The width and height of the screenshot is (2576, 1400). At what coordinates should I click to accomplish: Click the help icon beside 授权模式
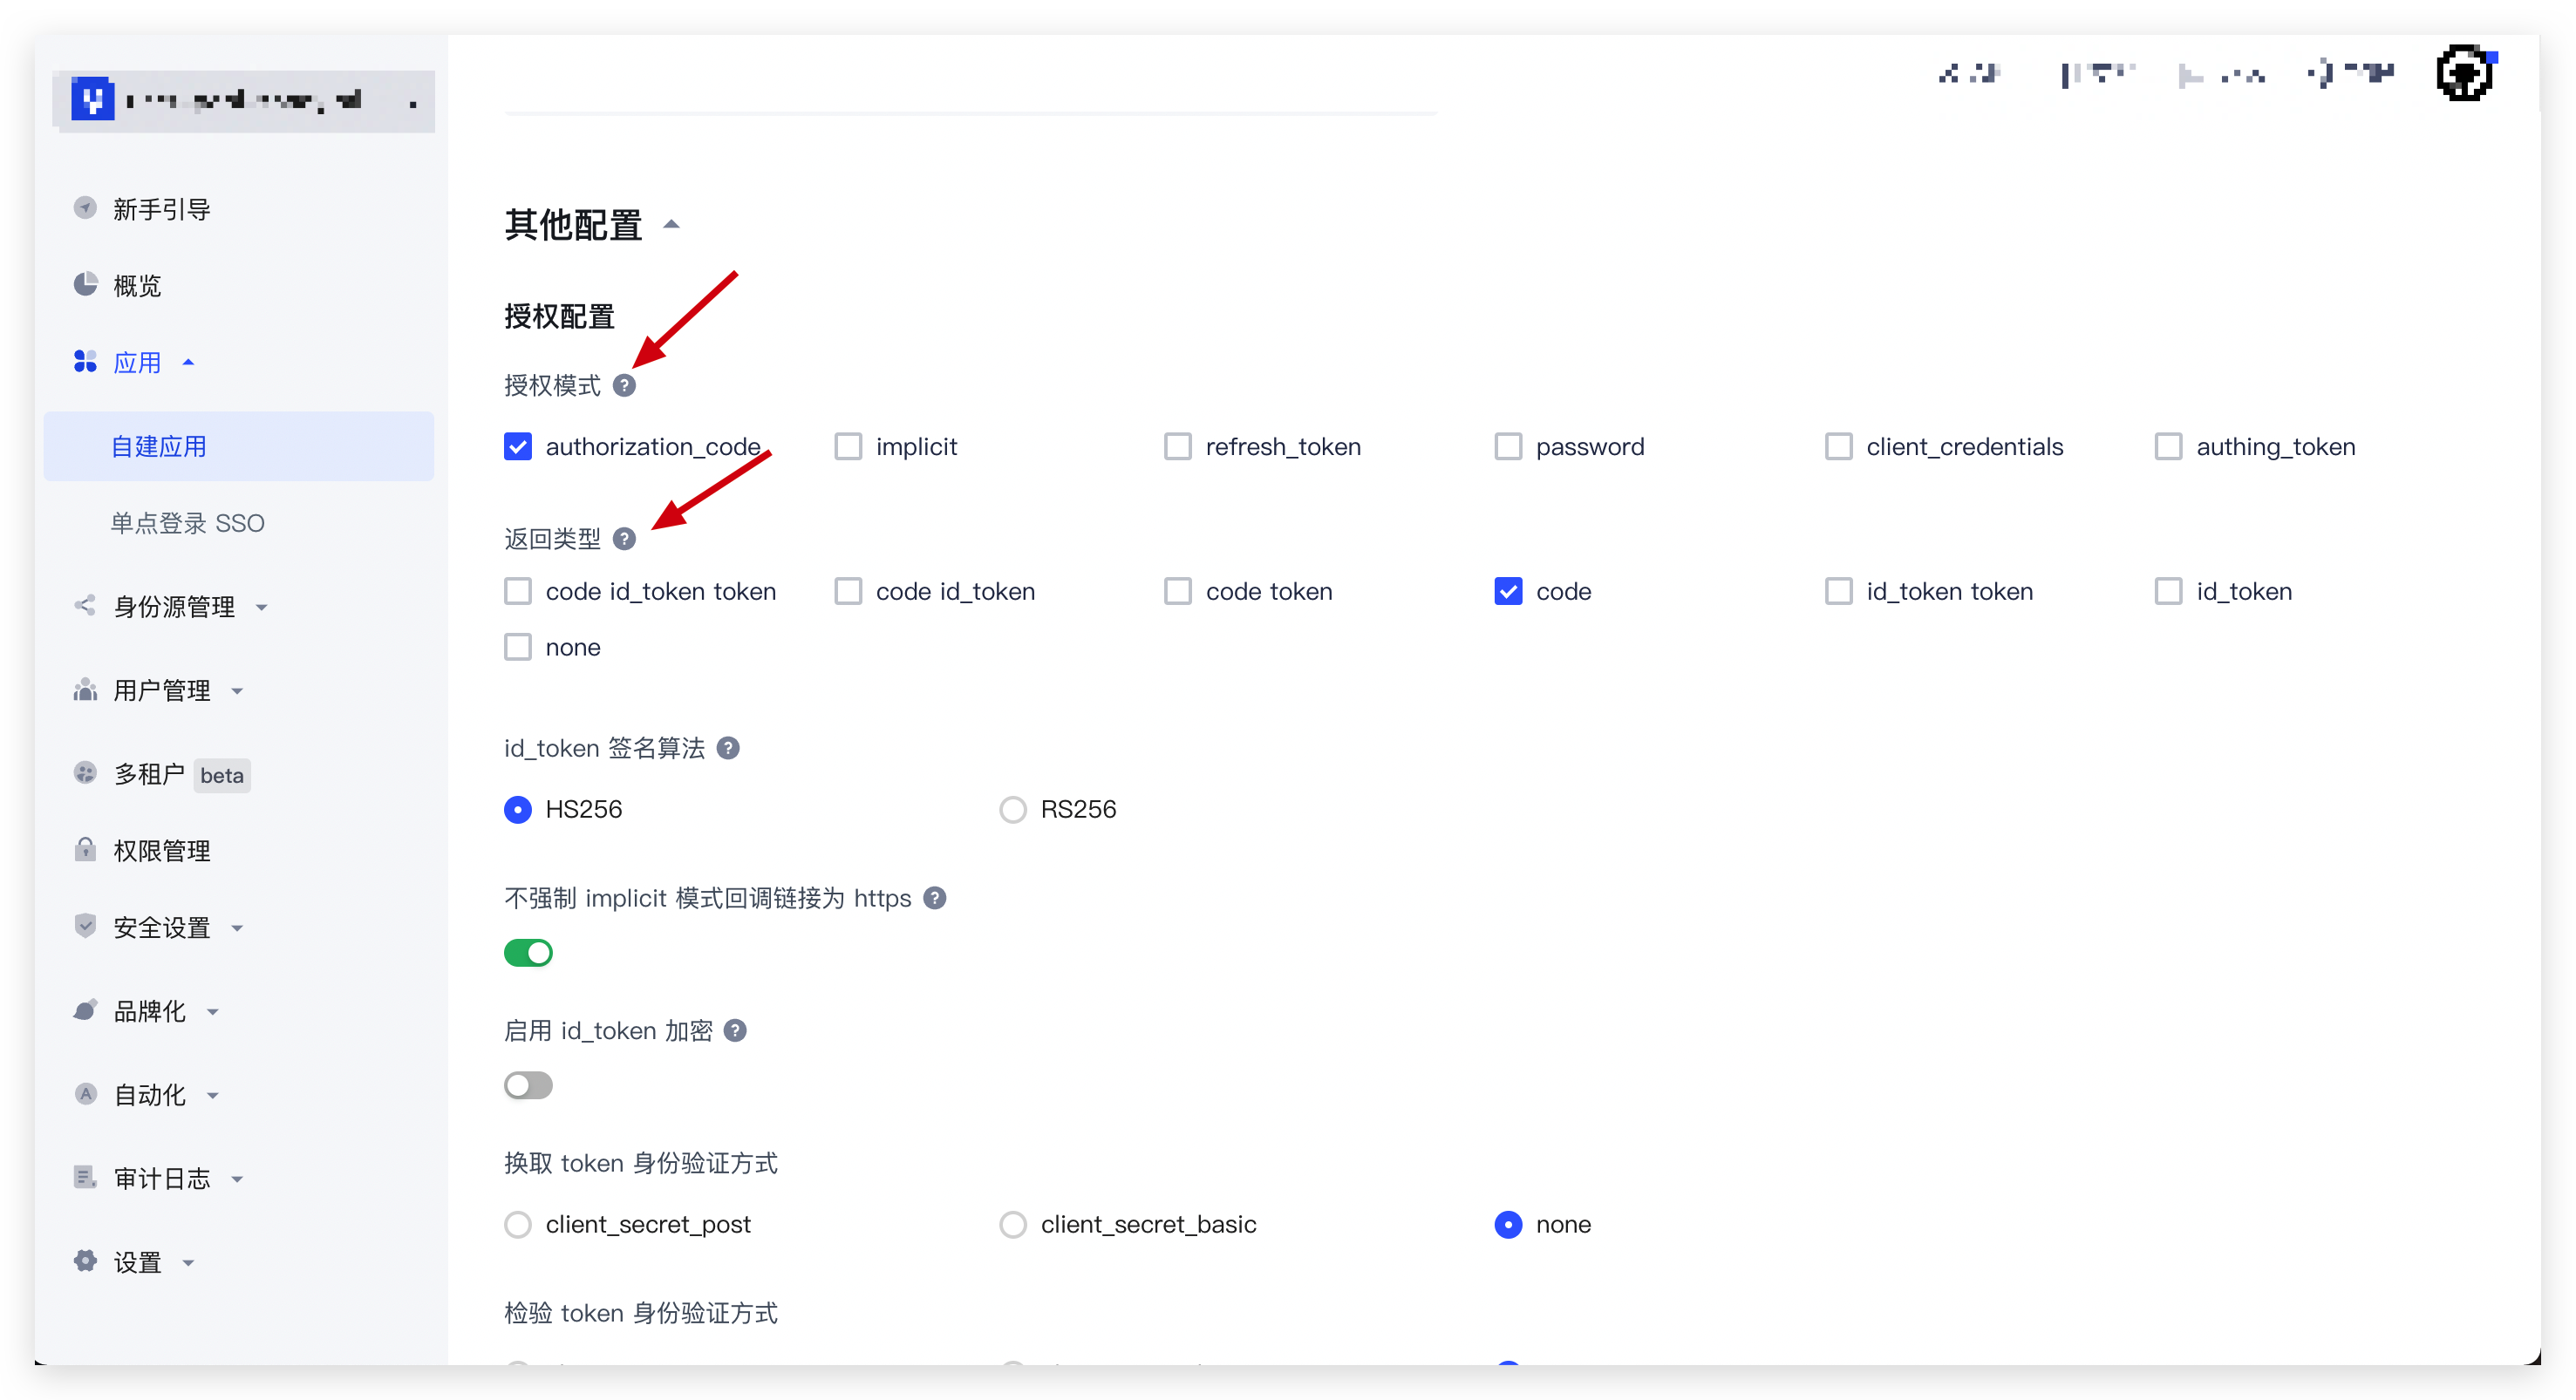pyautogui.click(x=626, y=386)
